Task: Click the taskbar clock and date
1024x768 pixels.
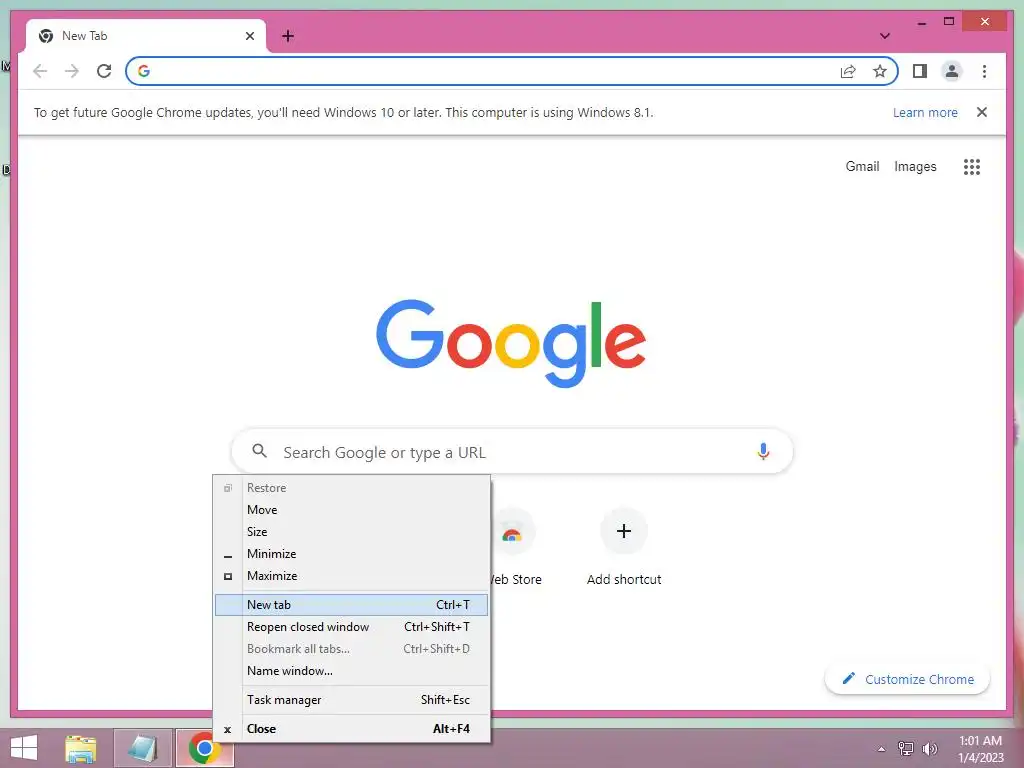Action: 980,749
